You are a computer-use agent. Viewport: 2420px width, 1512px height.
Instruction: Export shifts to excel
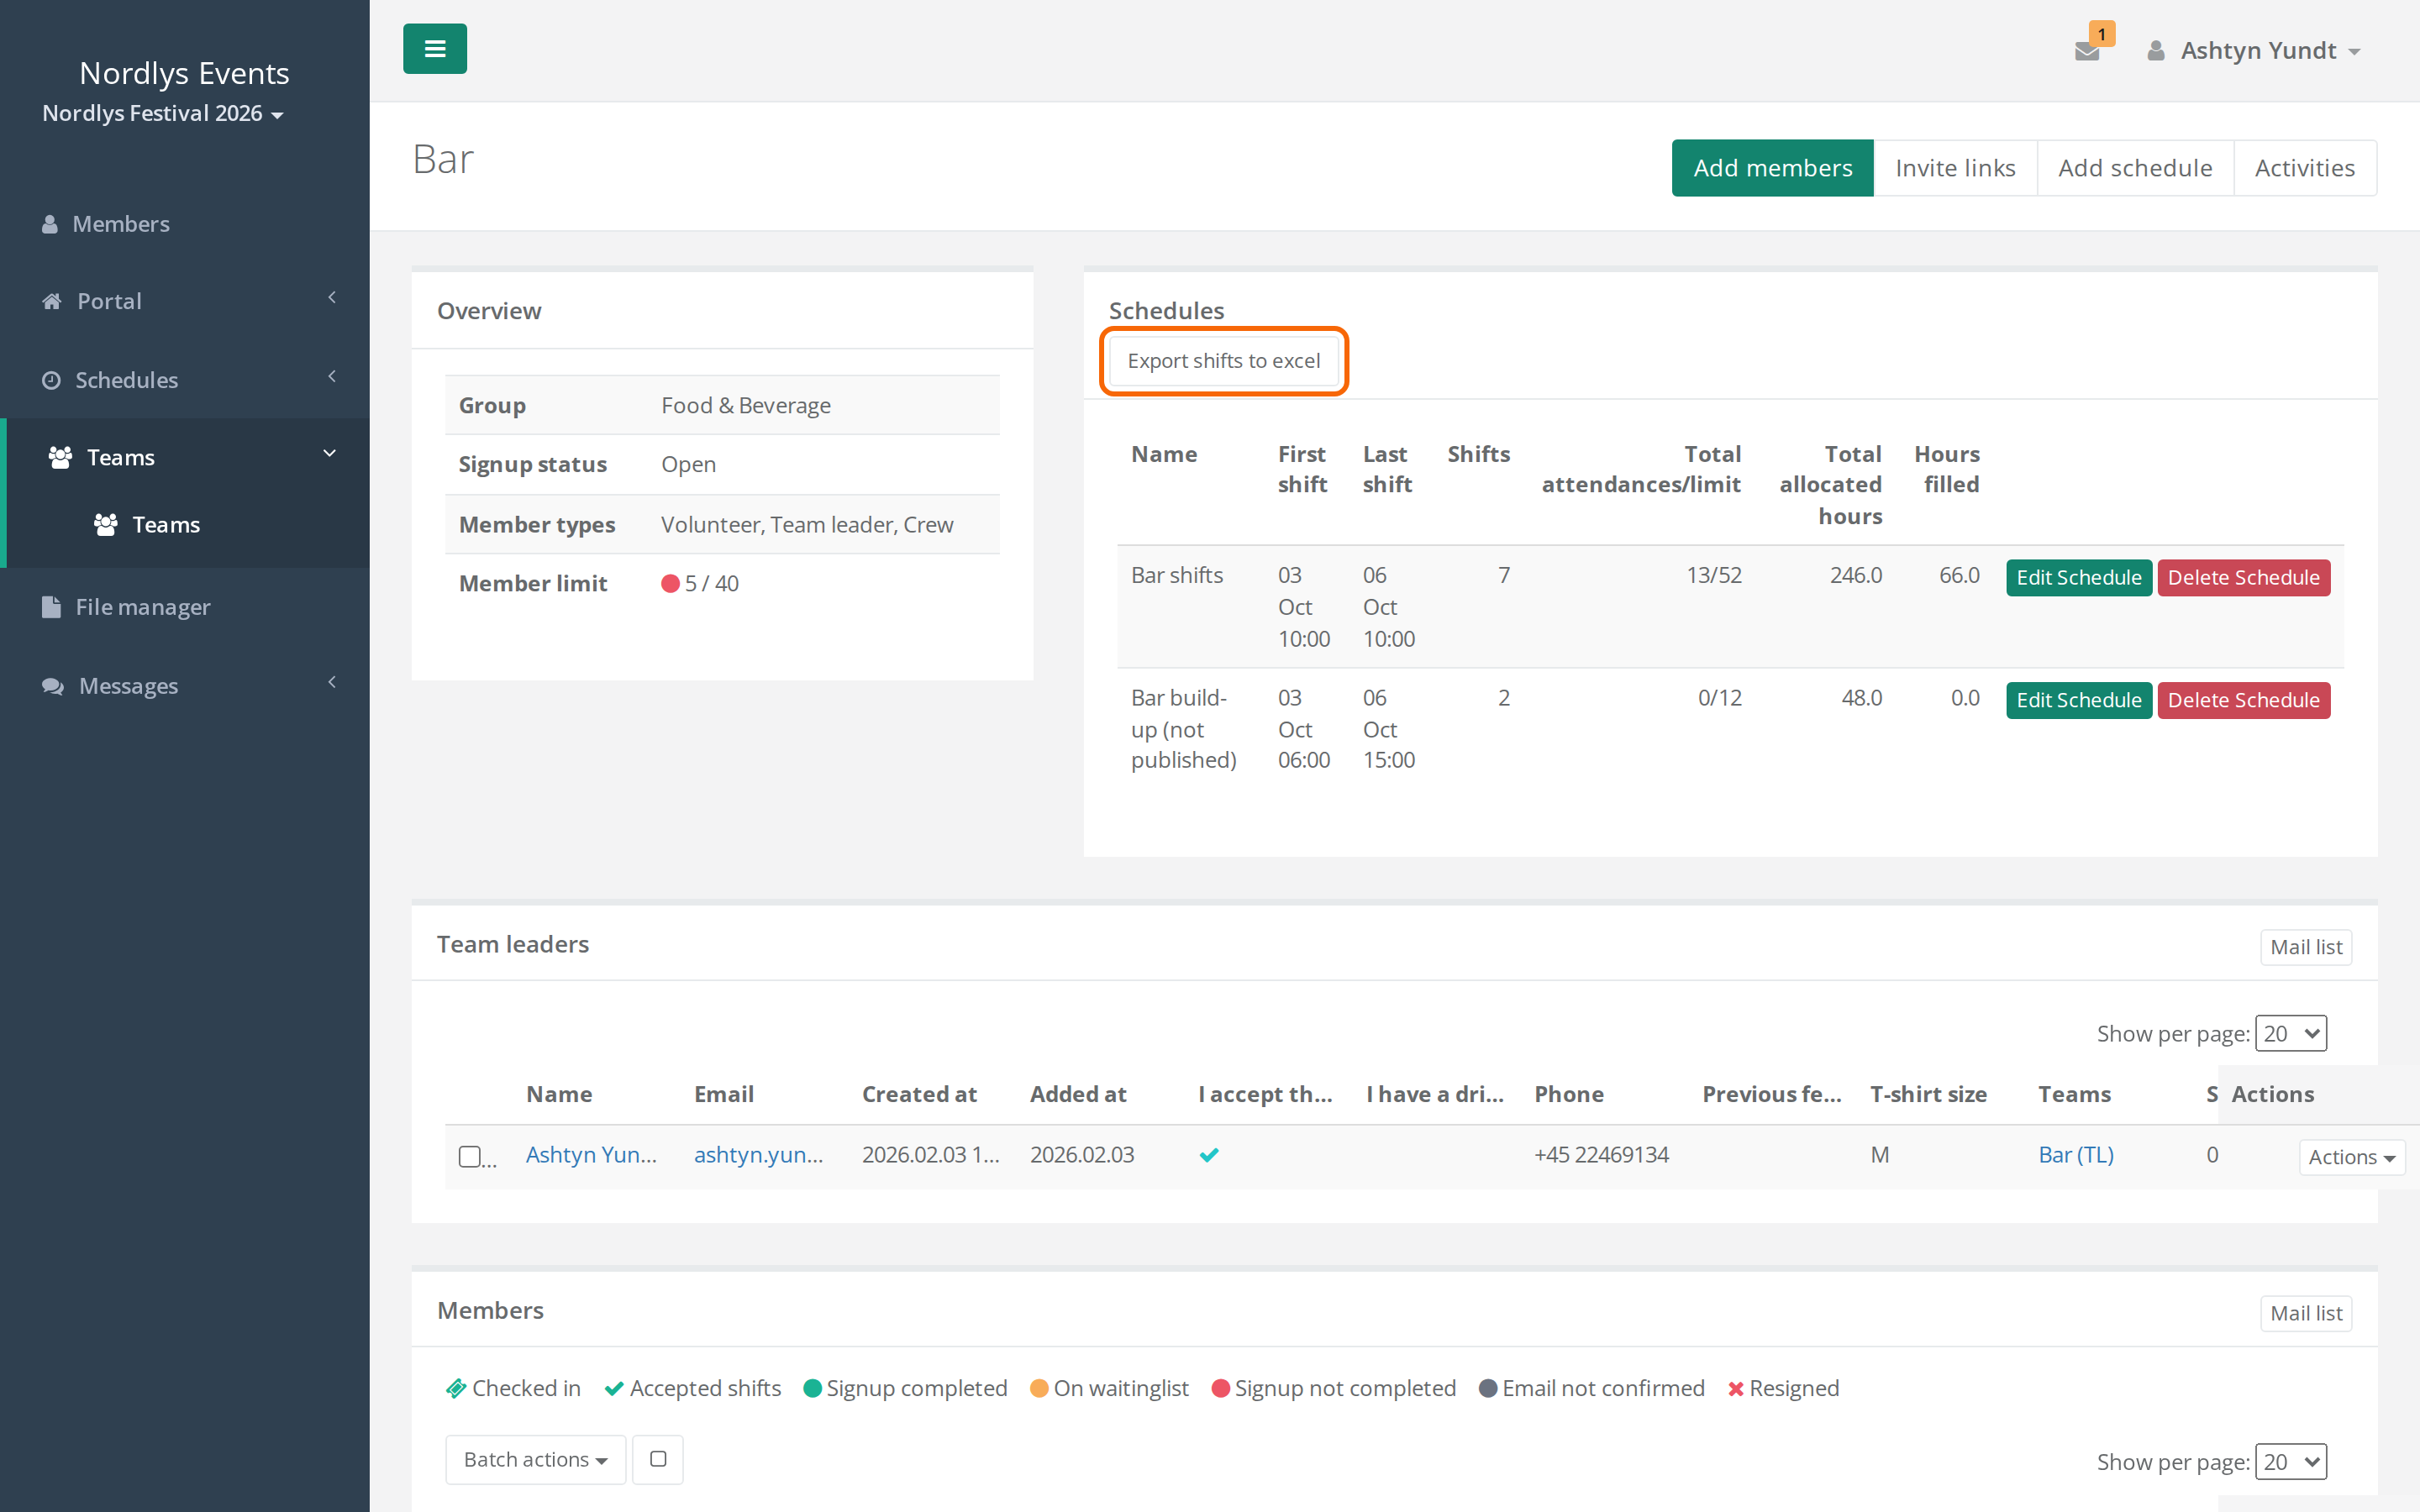[x=1223, y=361]
